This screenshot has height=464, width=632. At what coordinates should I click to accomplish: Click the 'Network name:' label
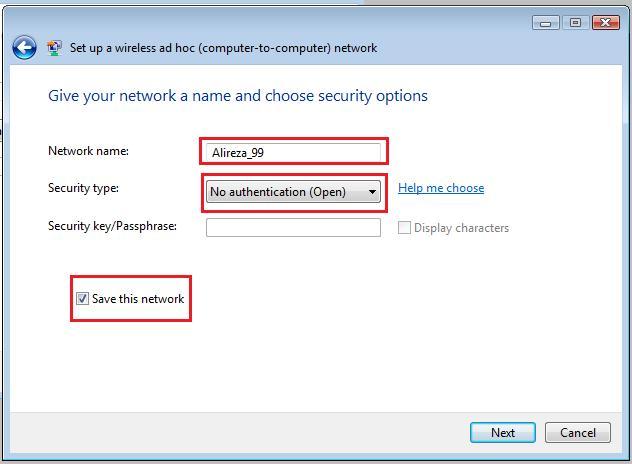coord(88,151)
